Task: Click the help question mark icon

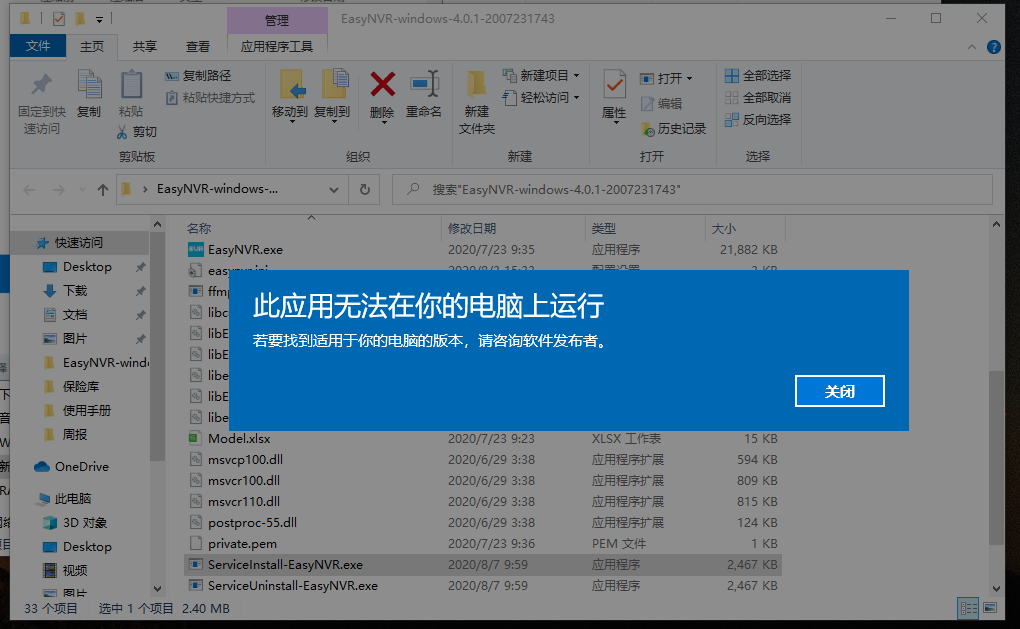Action: 993,47
